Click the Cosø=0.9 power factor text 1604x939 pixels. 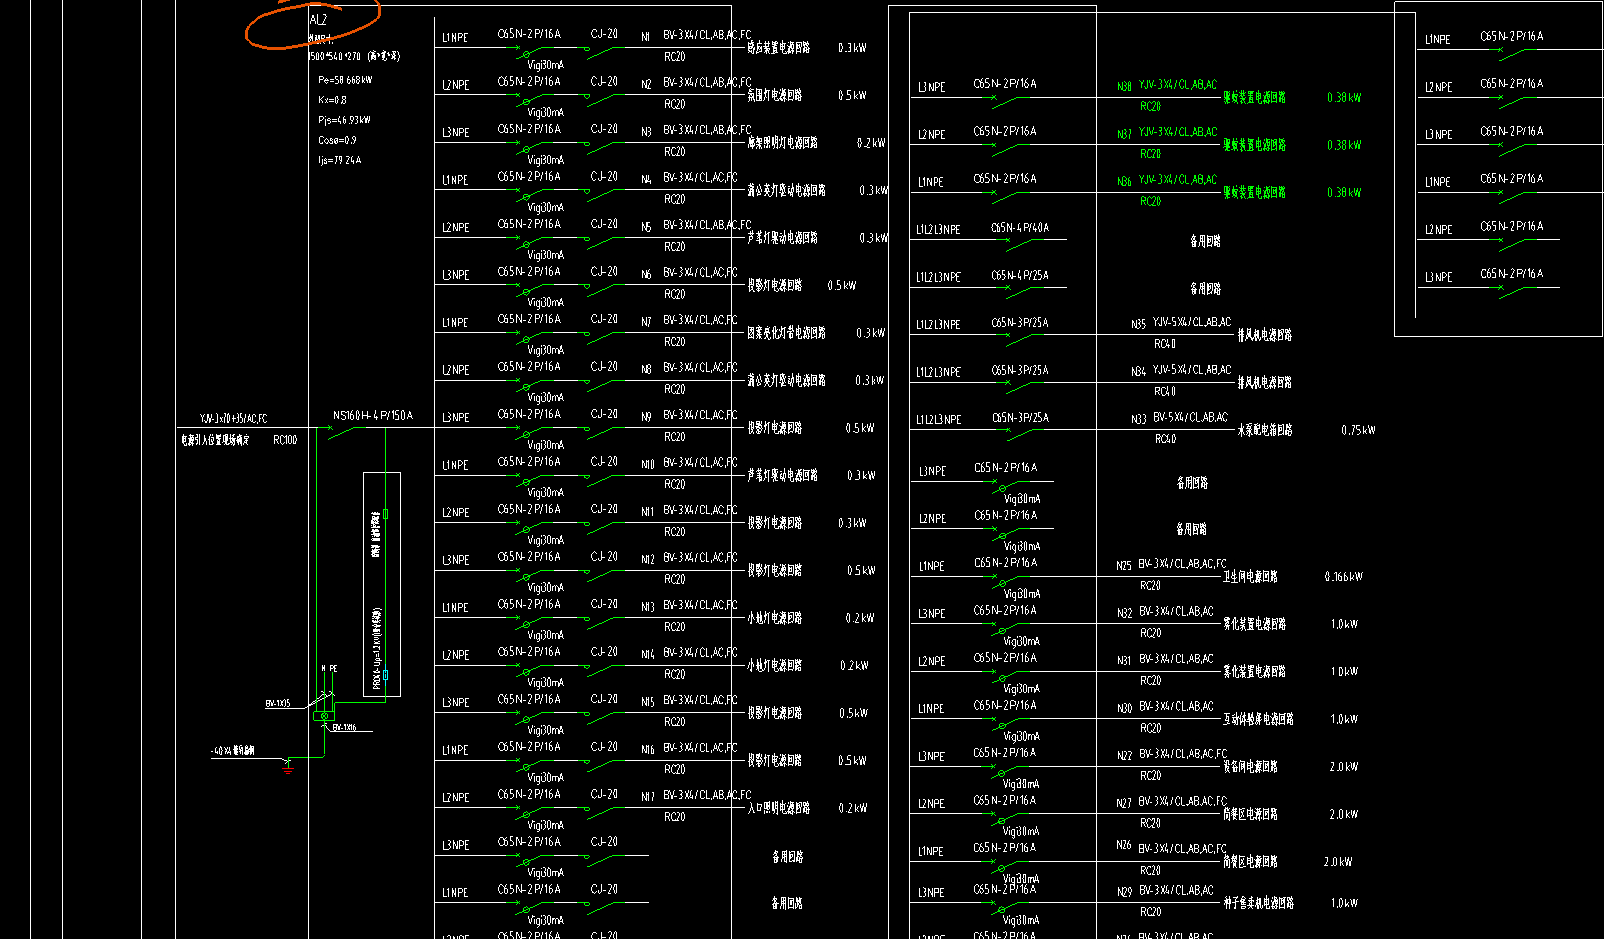(x=337, y=140)
